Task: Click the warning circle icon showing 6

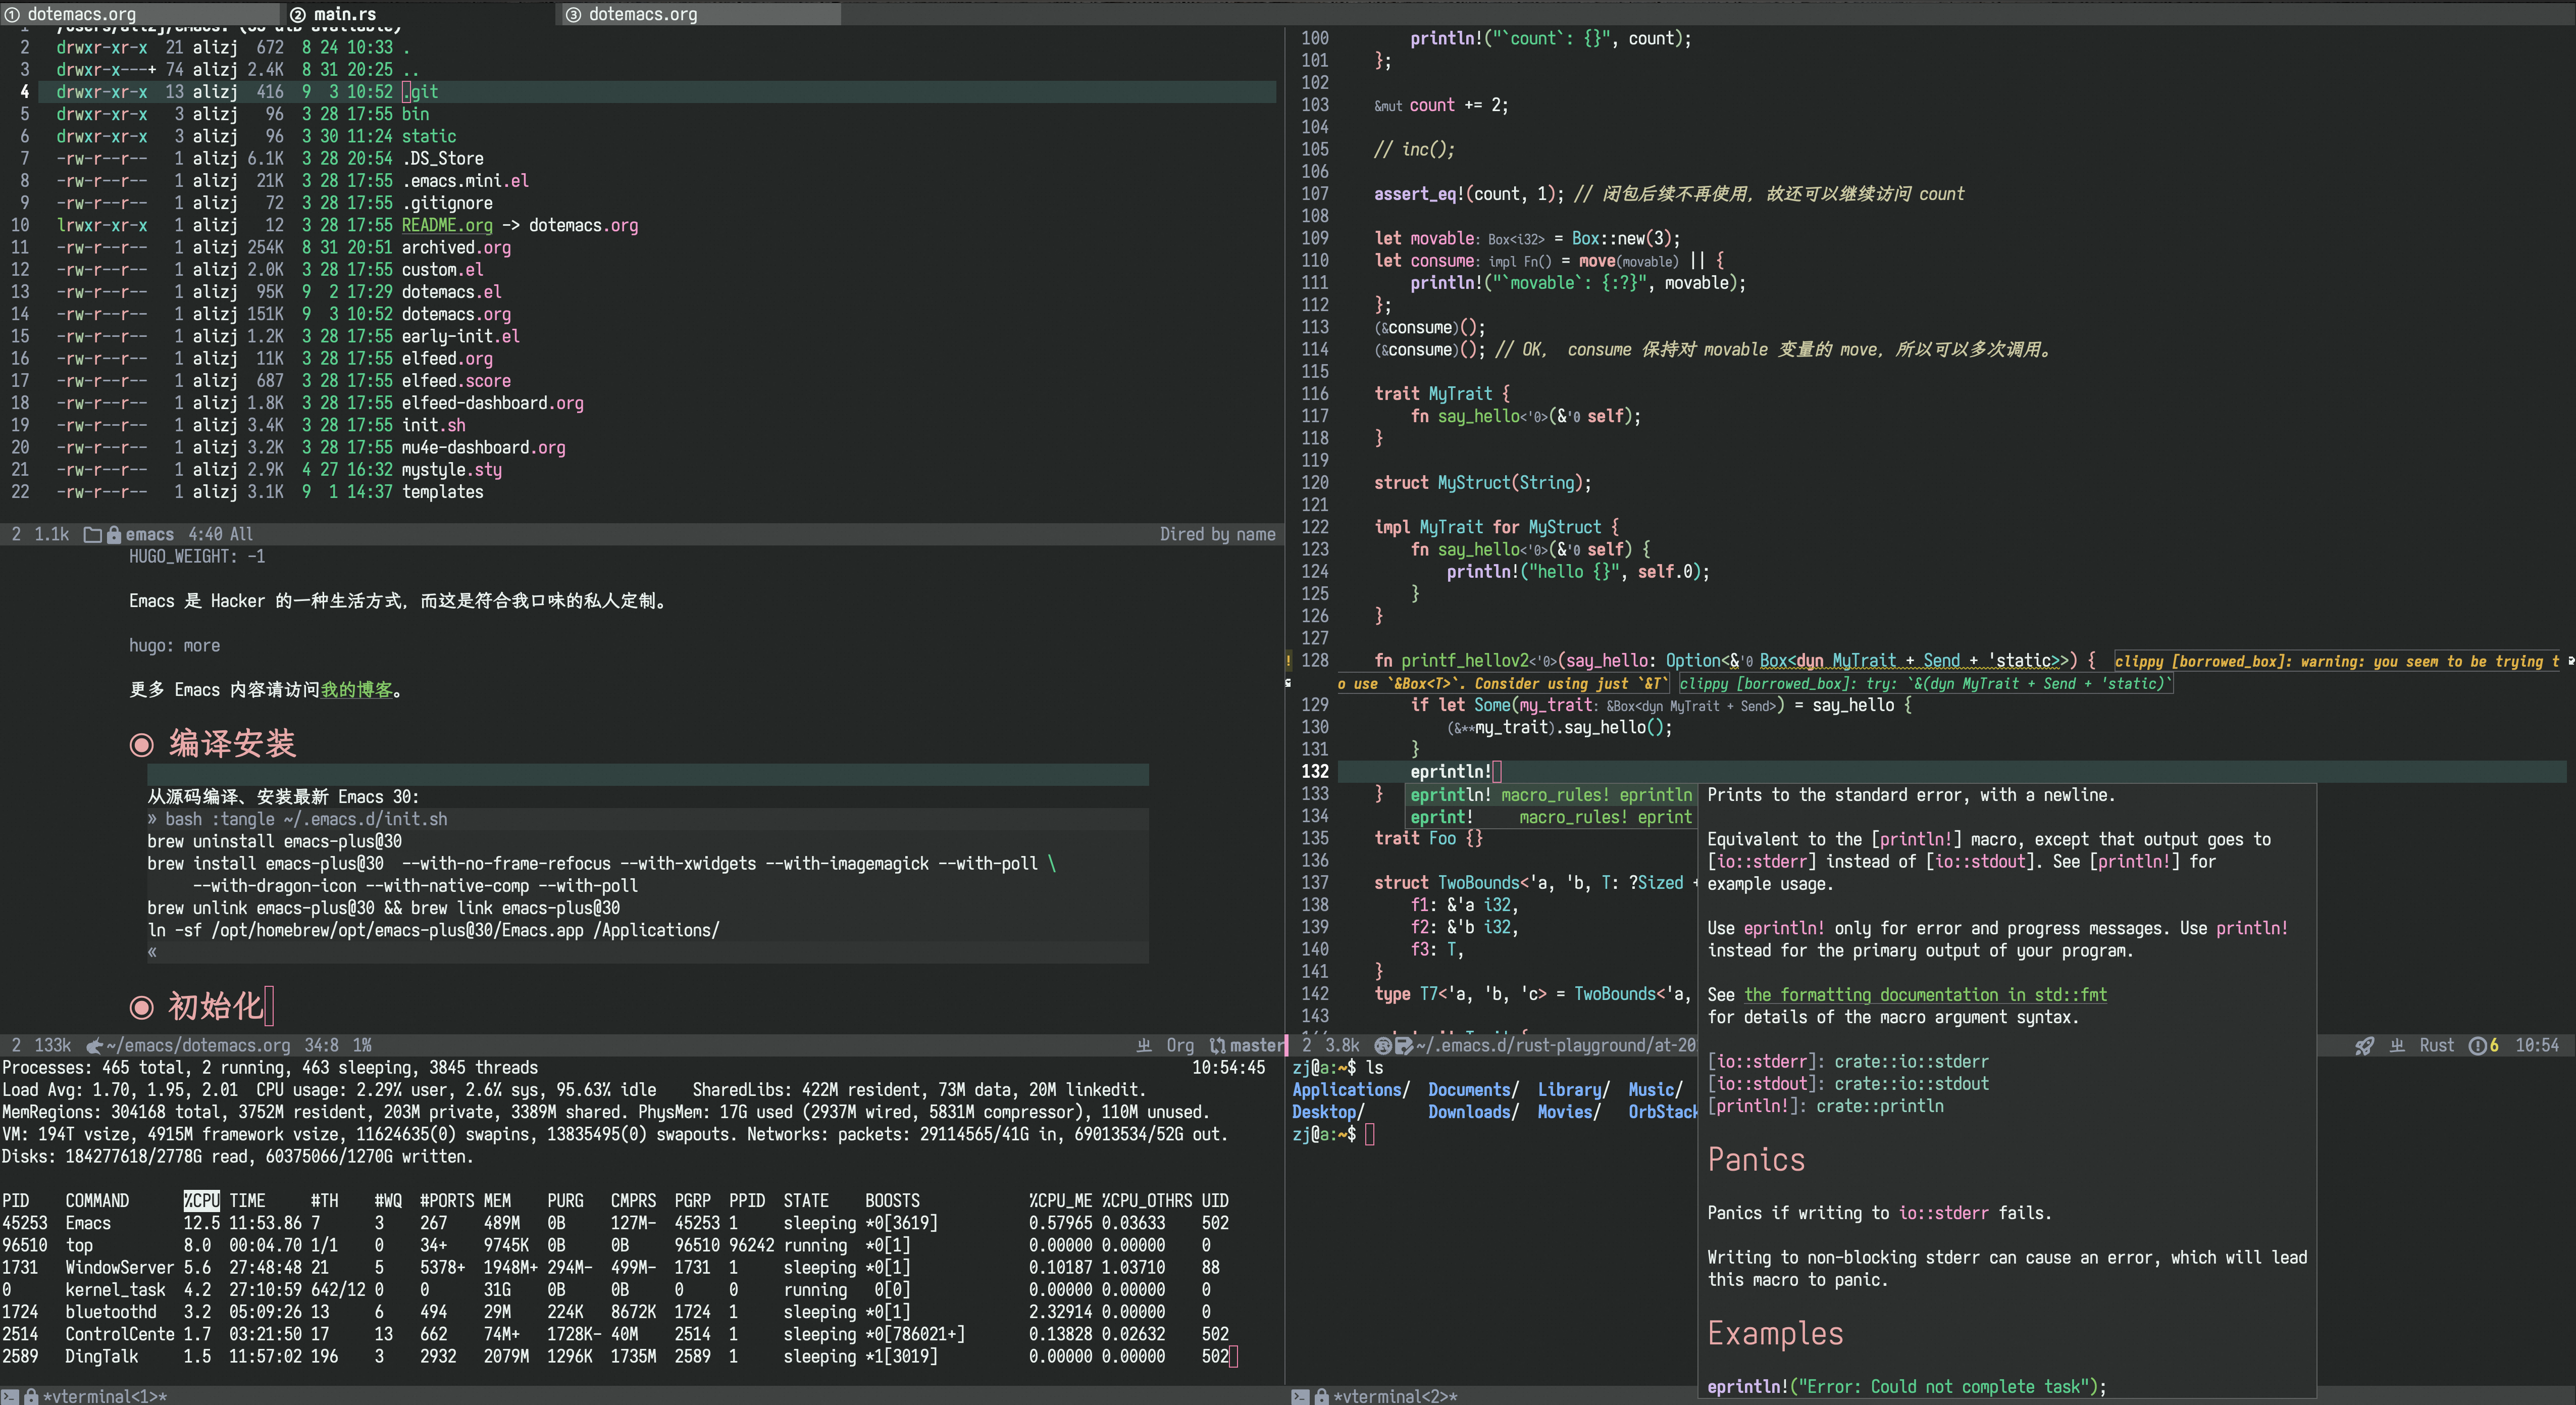Action: coord(2478,1045)
